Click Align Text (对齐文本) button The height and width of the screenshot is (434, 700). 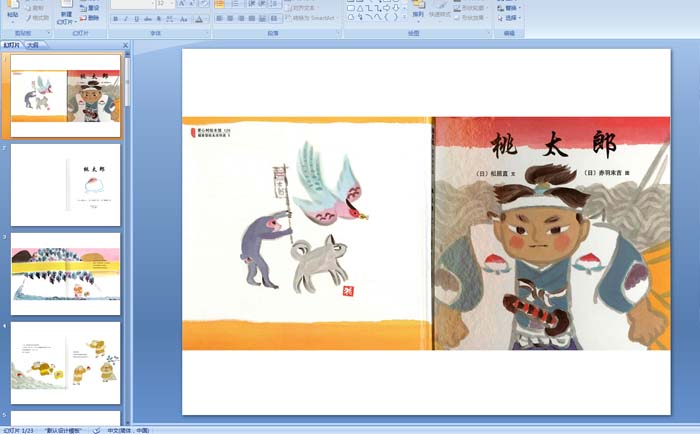[303, 8]
